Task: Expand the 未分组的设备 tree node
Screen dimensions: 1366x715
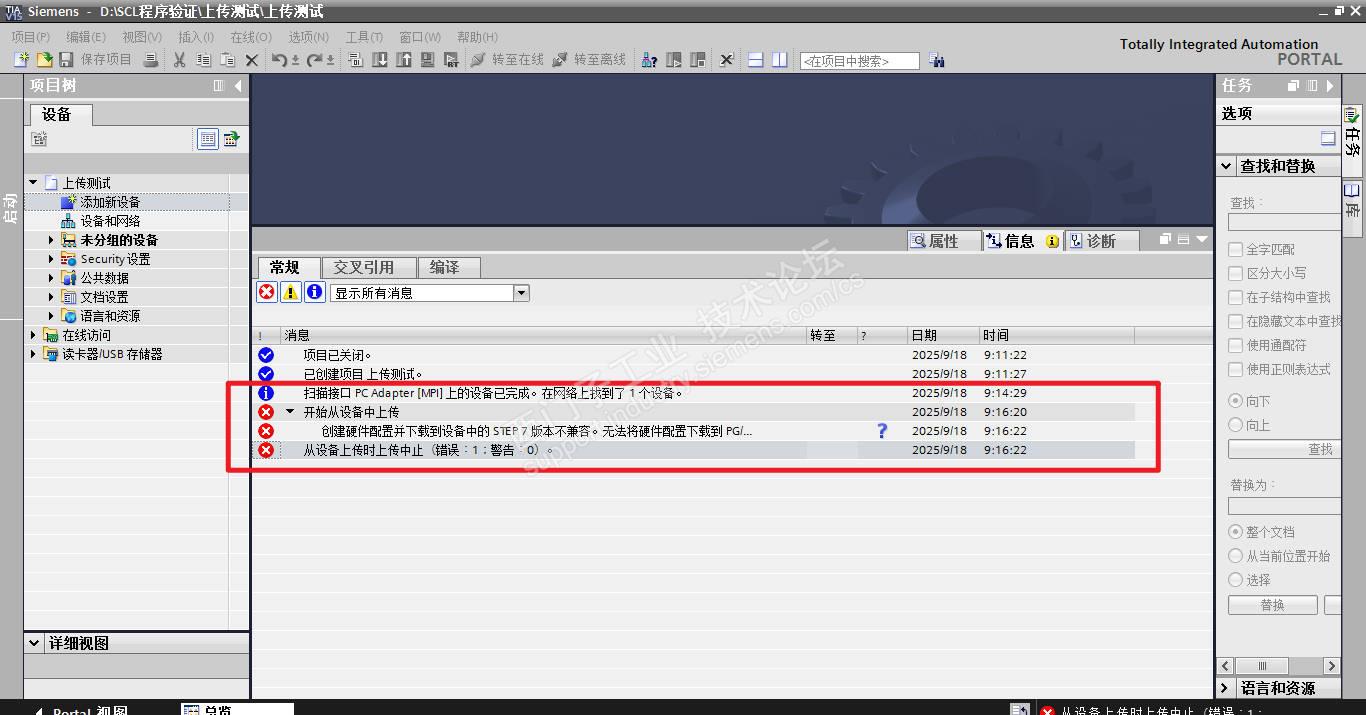Action: click(x=52, y=240)
